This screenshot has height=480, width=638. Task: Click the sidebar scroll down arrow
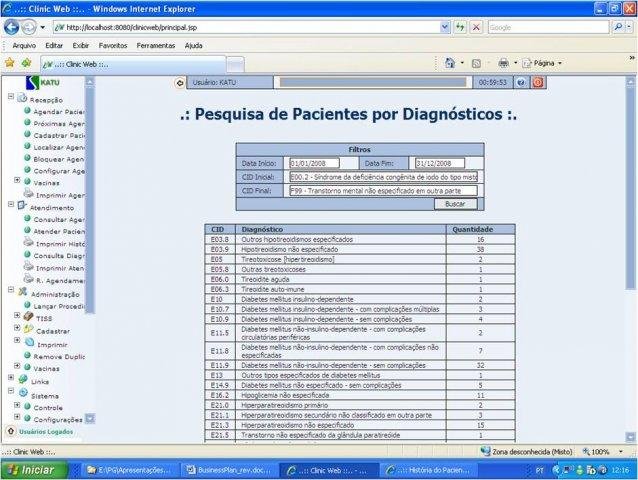coord(90,418)
